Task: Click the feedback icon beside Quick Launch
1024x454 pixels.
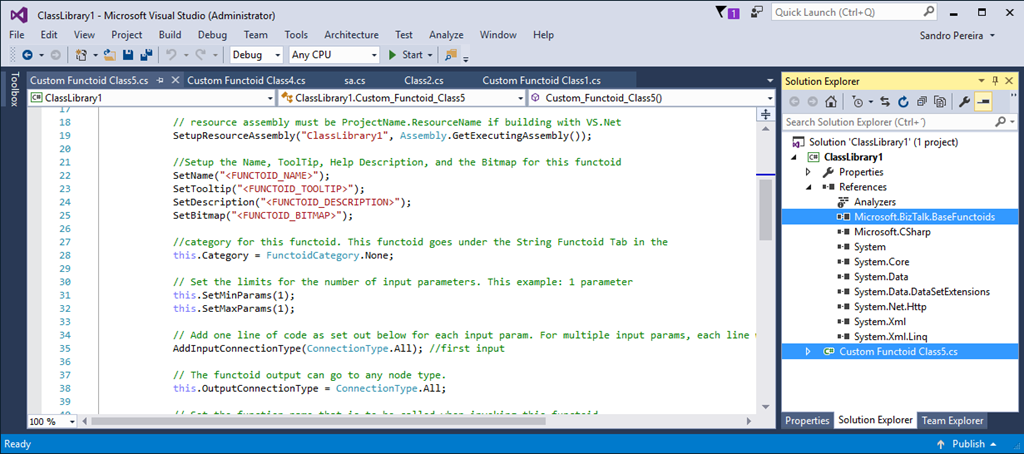Action: click(x=756, y=13)
